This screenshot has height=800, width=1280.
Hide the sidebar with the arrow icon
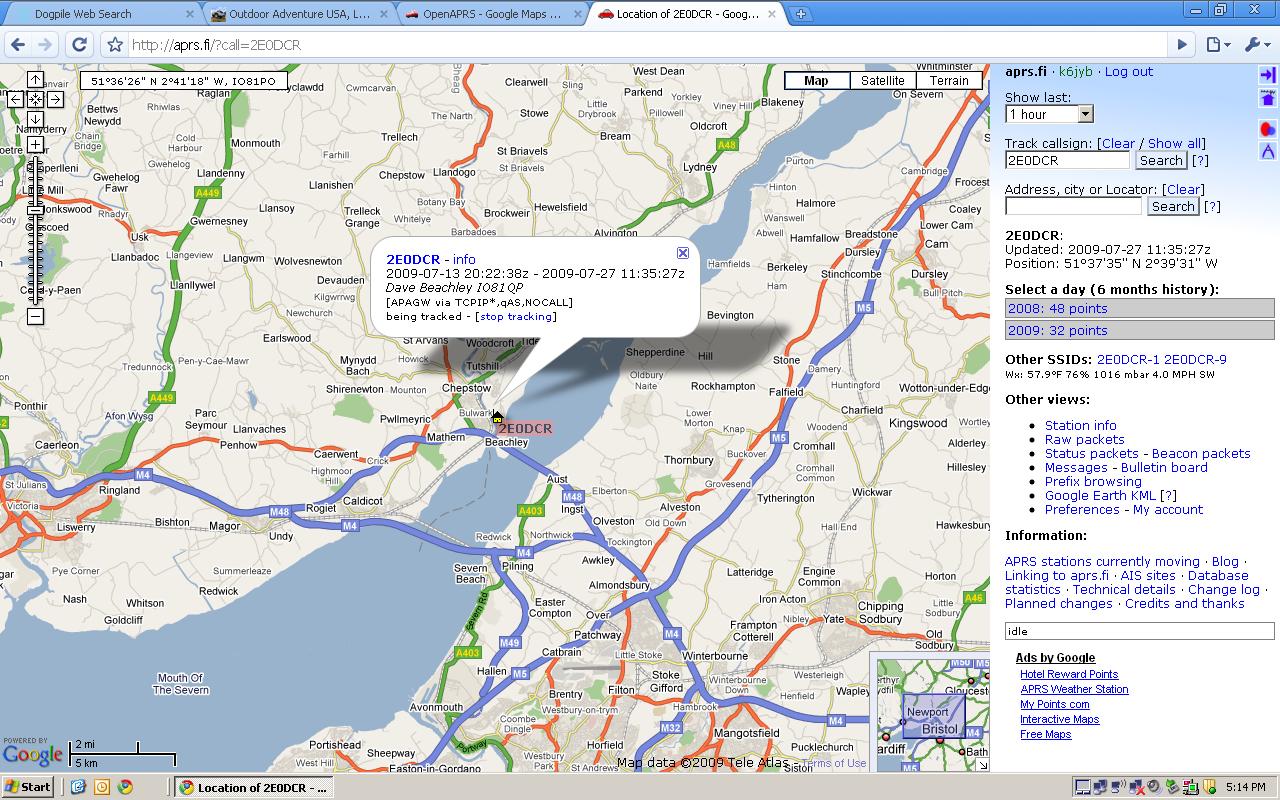point(1267,75)
